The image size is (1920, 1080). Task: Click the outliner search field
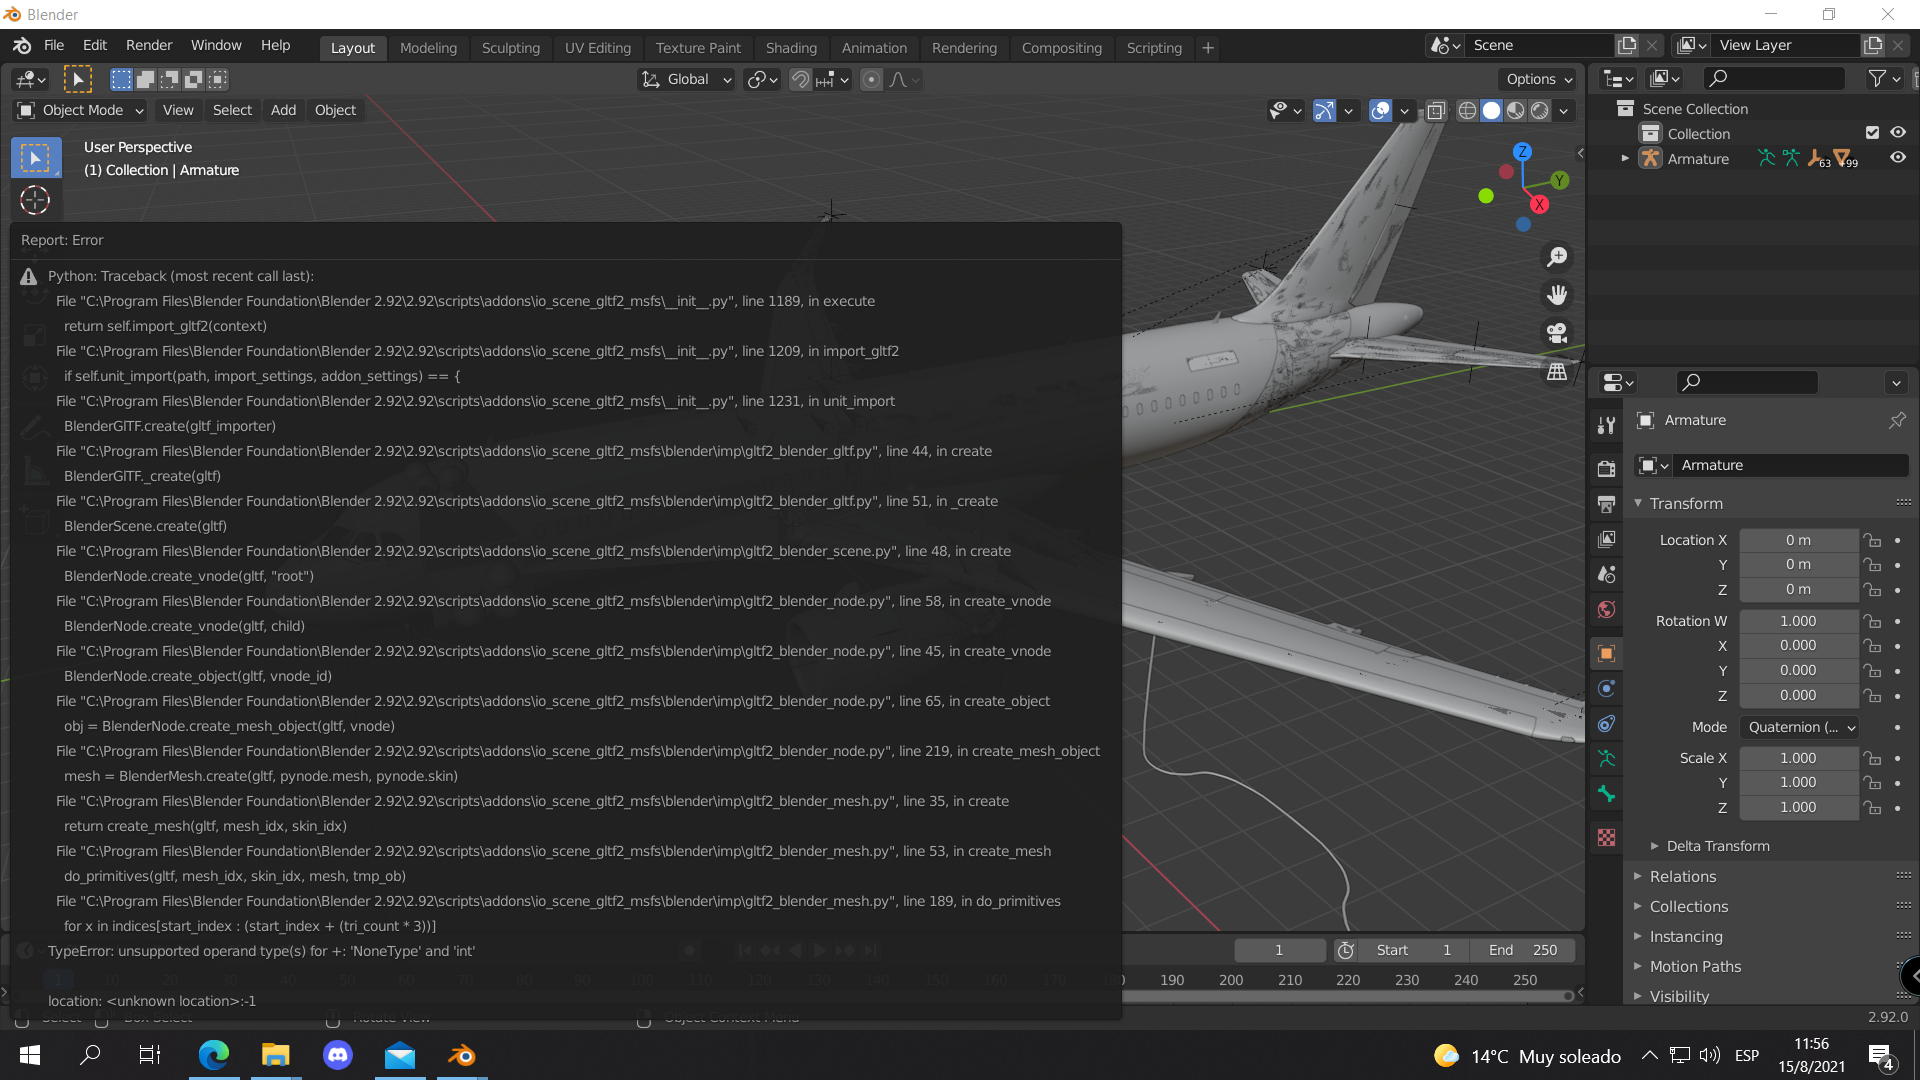click(1773, 78)
